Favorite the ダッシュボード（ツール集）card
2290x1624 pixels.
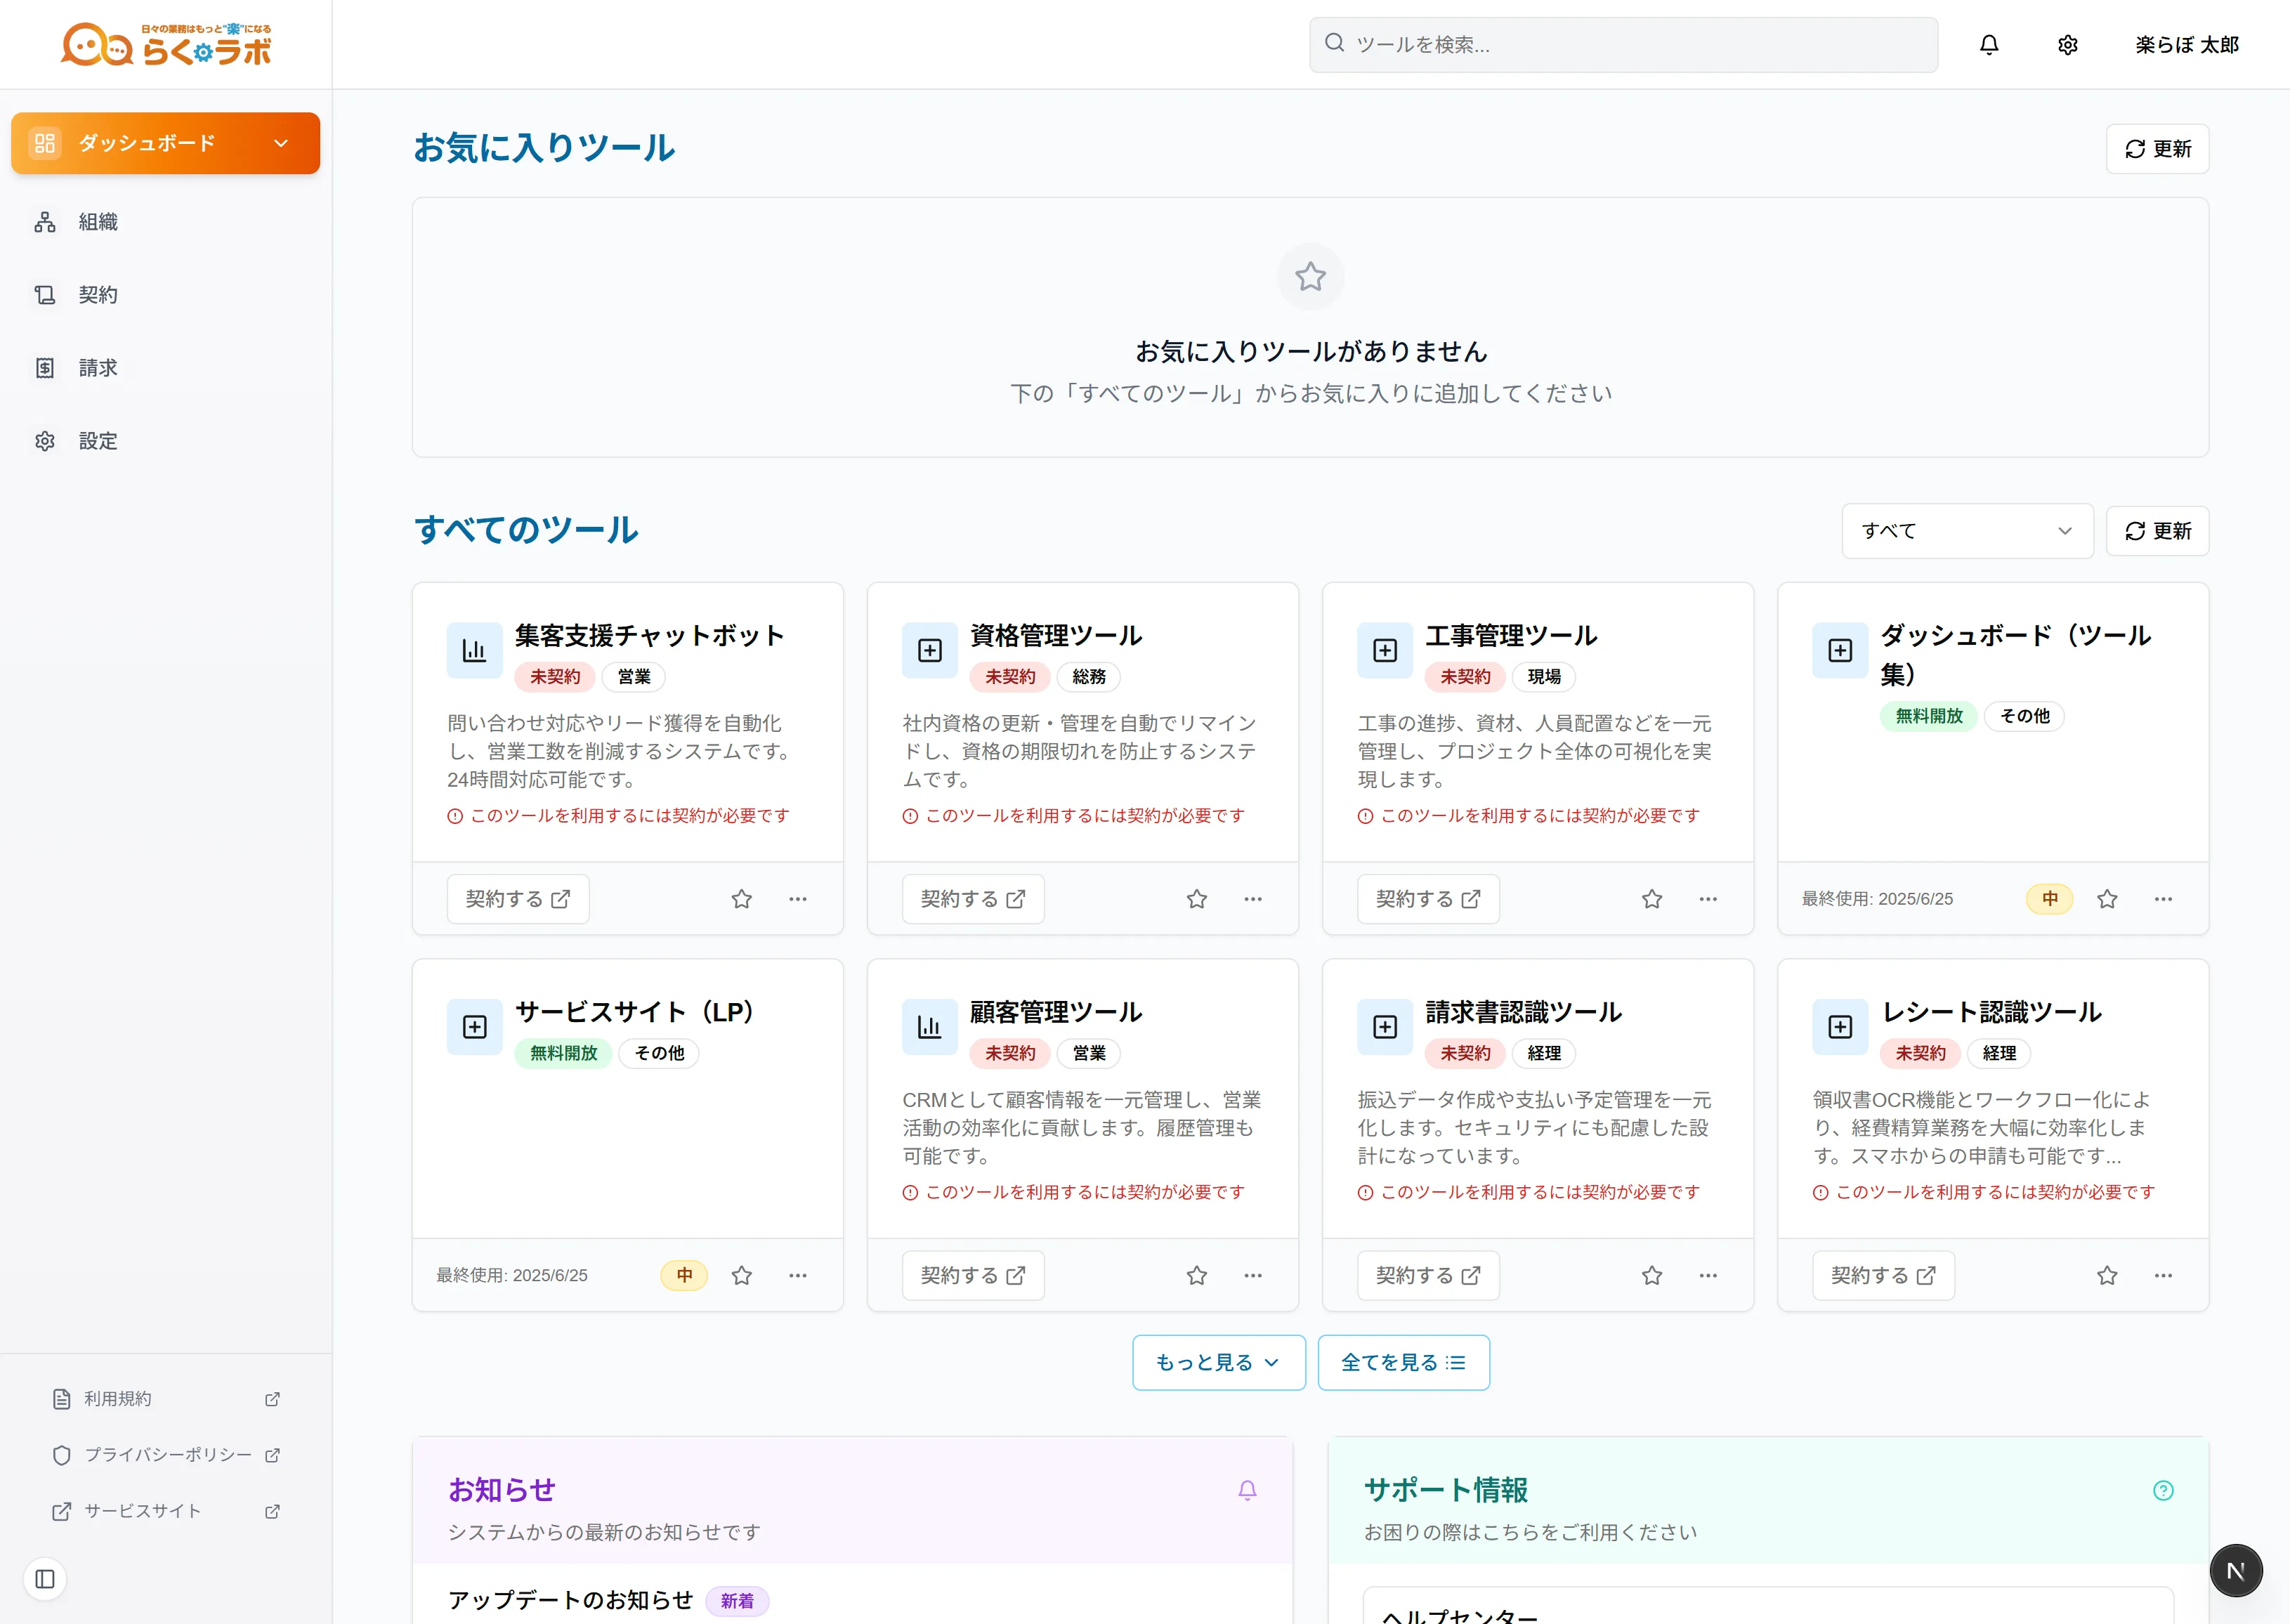pos(2107,899)
